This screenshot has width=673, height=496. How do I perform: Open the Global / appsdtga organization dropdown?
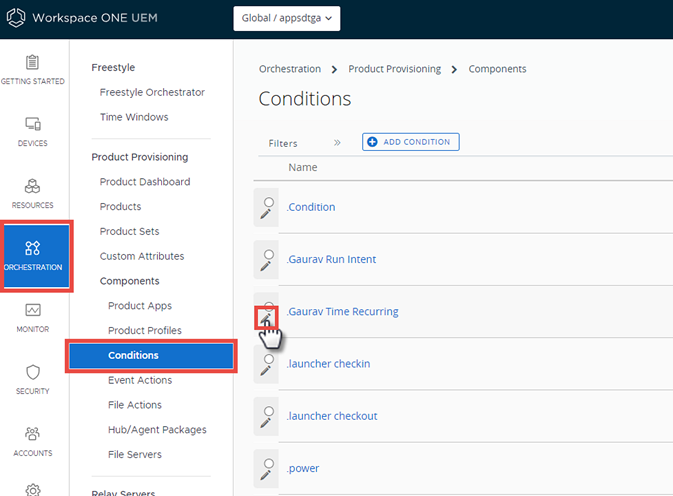[287, 18]
